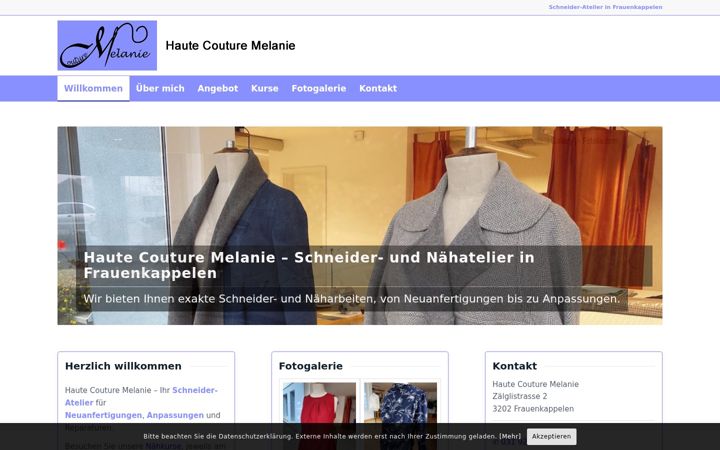Click the Herzlich willkommen heading
The height and width of the screenshot is (450, 720).
point(123,366)
